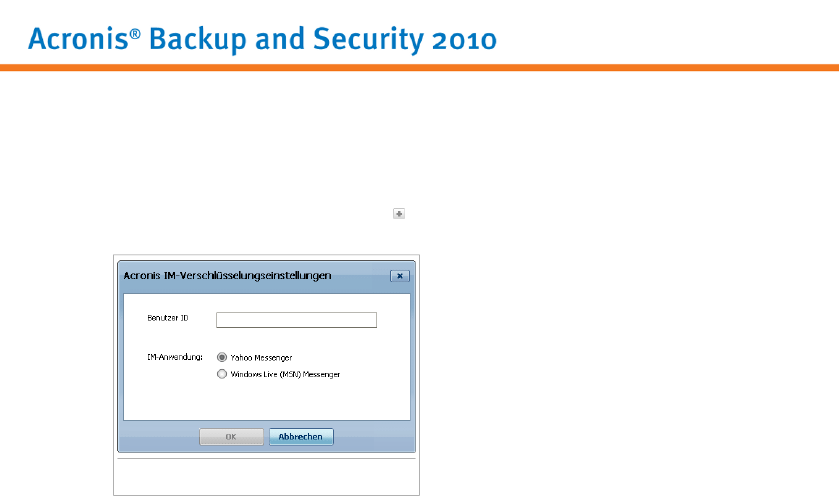Close the Acronis IM-Verschlüsselungseinstellungen dialog

(399, 275)
